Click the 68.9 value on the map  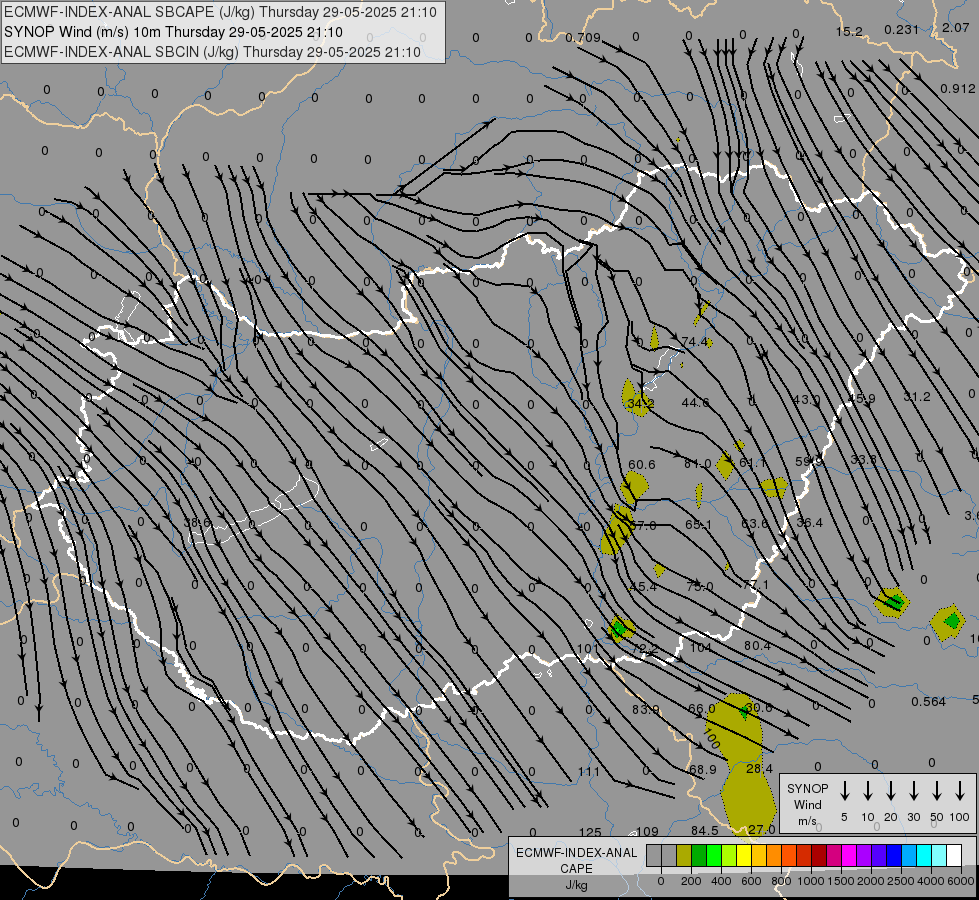[x=703, y=770]
